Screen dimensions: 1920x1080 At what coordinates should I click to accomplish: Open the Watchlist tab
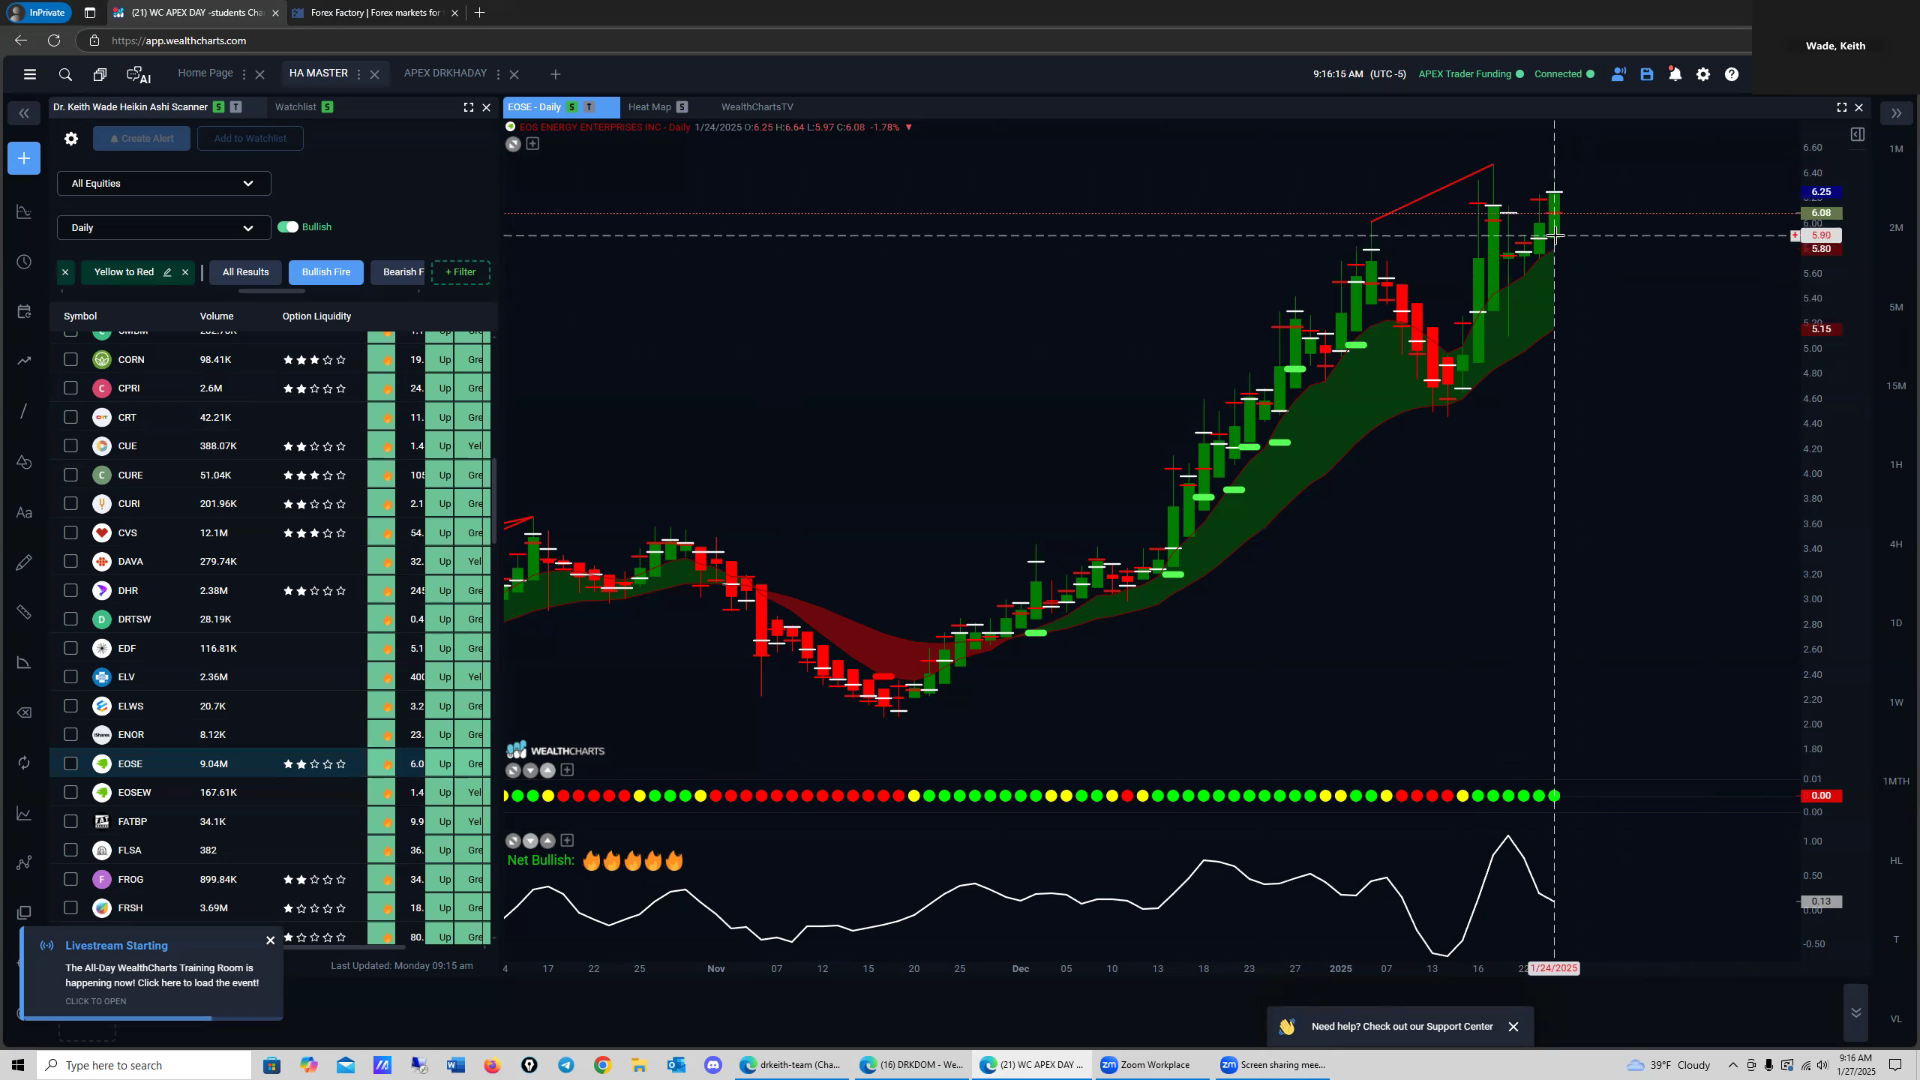click(295, 107)
